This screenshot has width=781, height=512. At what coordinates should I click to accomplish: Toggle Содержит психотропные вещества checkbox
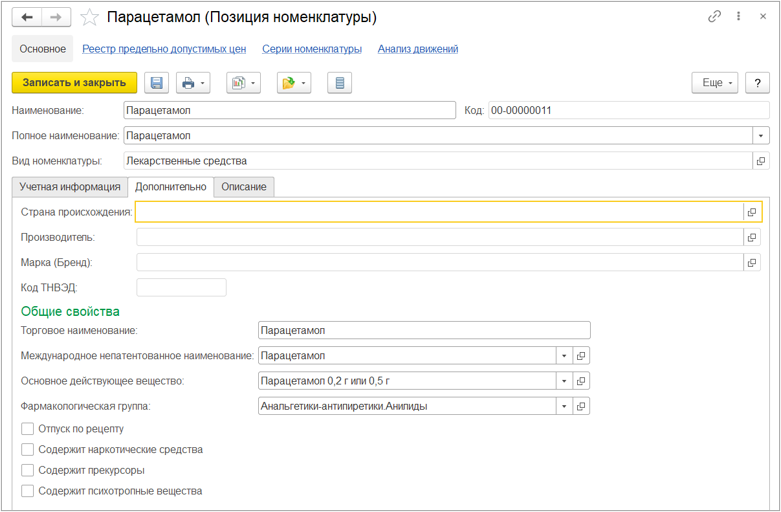[x=27, y=491]
